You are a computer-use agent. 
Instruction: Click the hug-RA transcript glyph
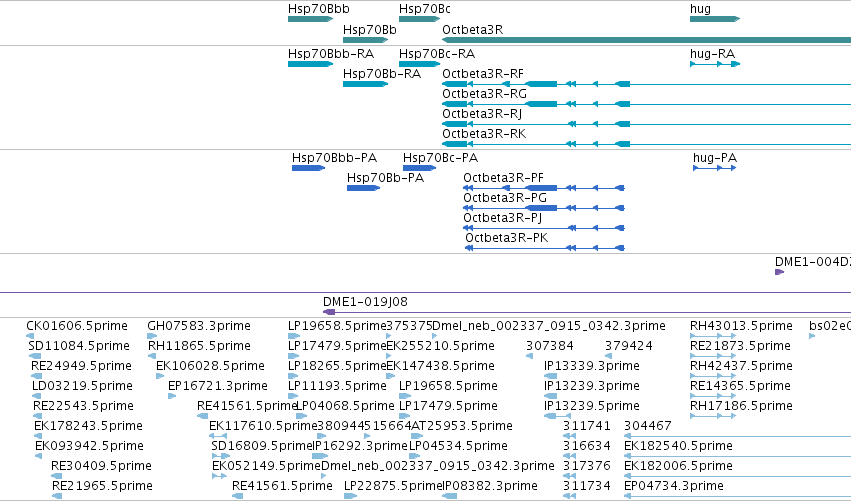click(715, 64)
